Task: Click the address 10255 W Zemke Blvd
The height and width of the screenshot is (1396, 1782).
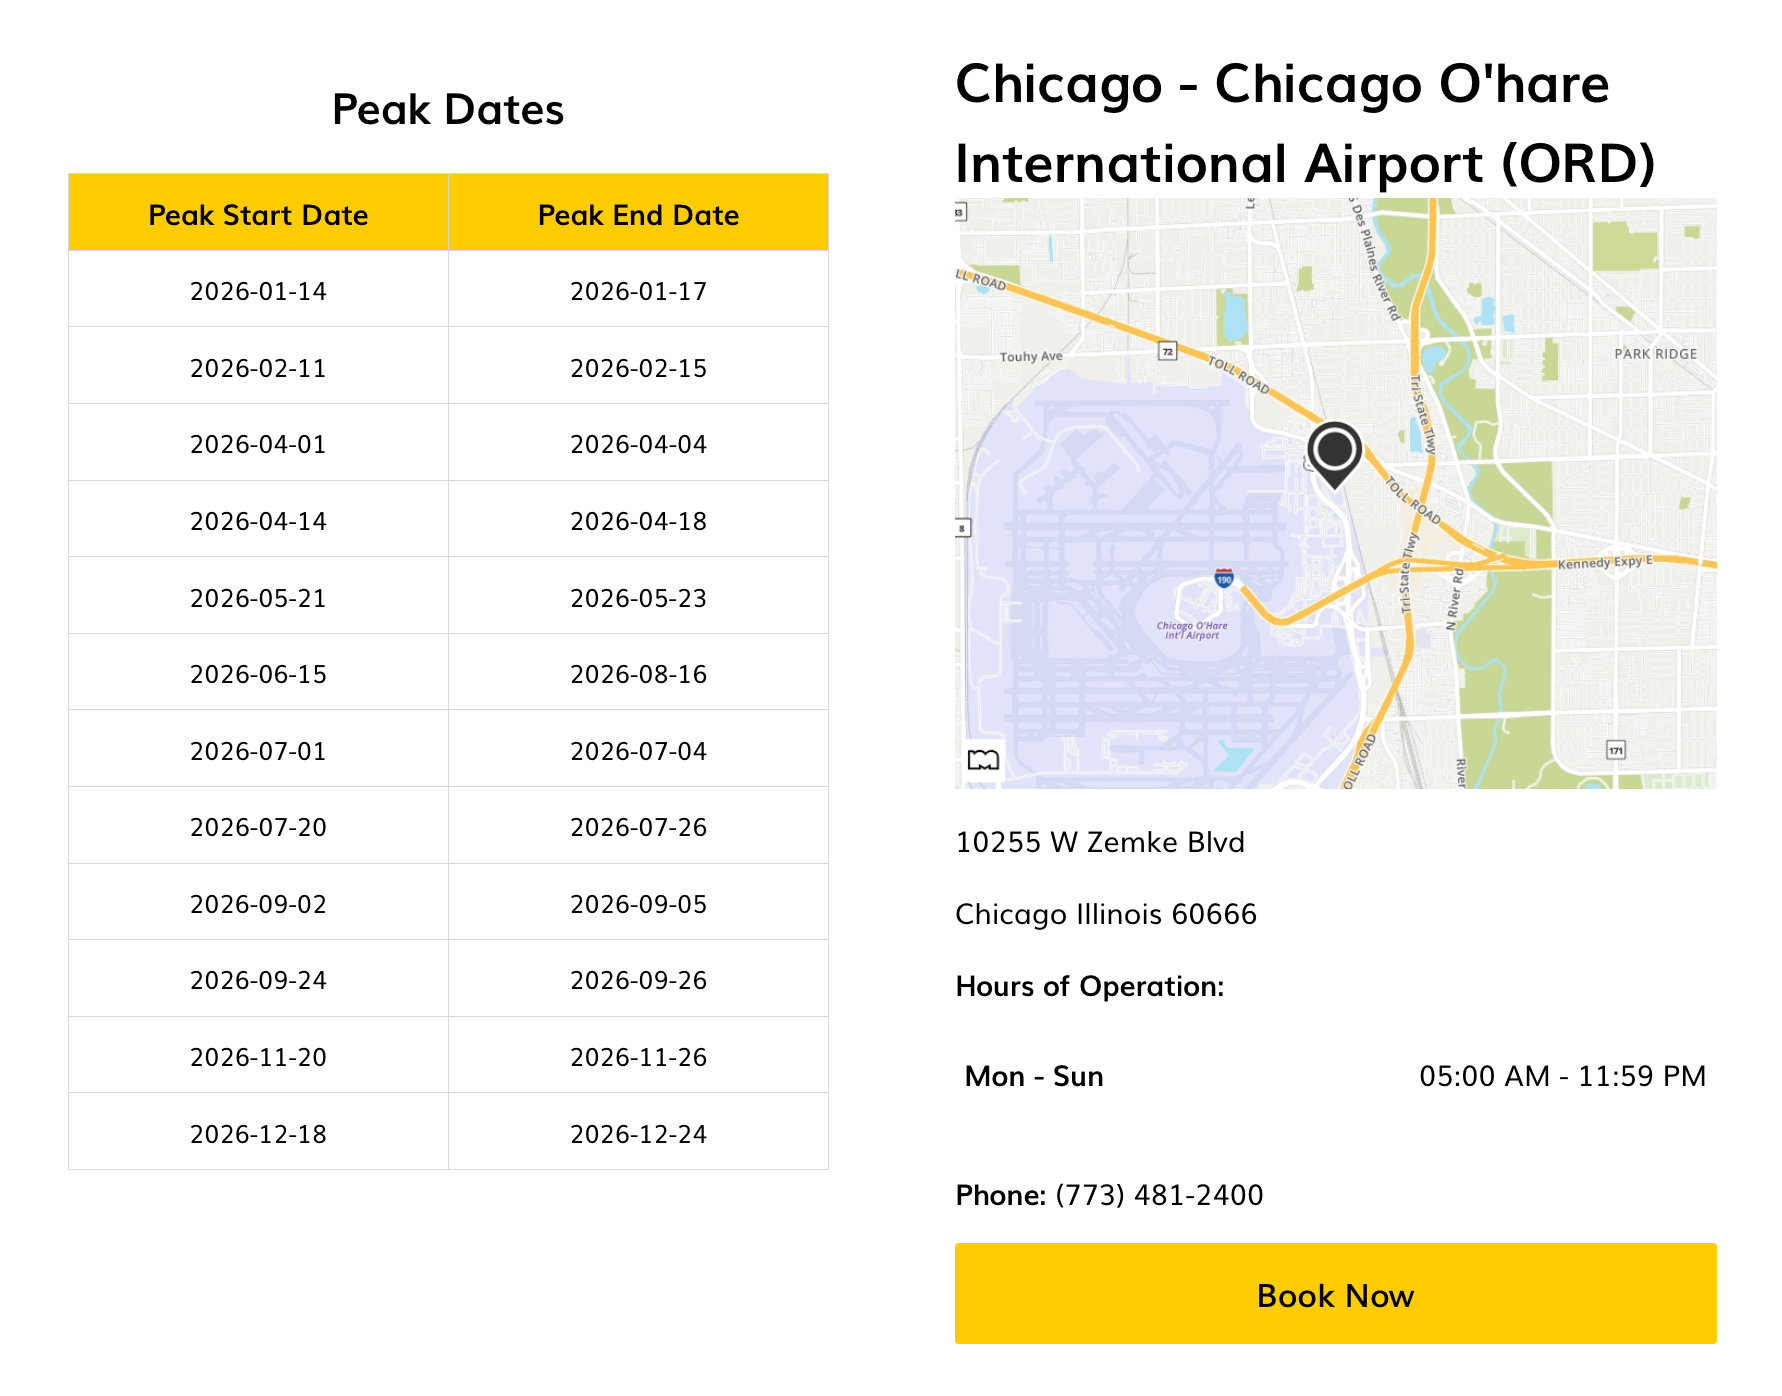Action: click(x=1100, y=842)
